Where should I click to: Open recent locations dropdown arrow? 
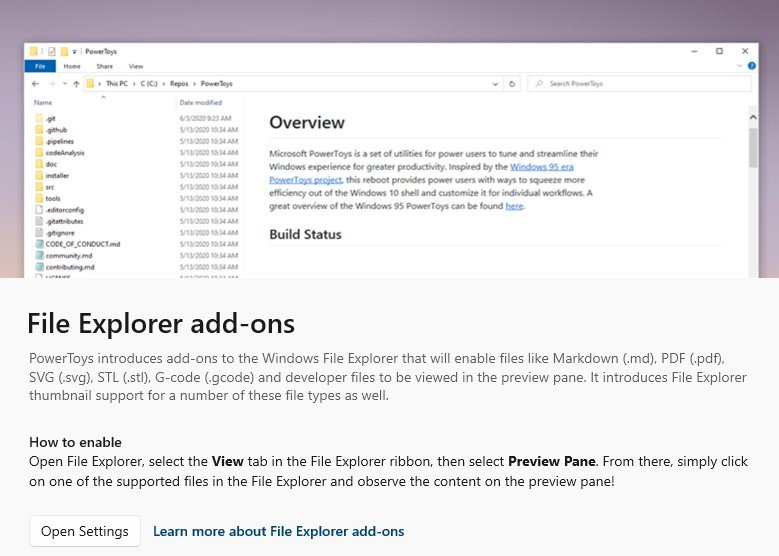[x=65, y=83]
